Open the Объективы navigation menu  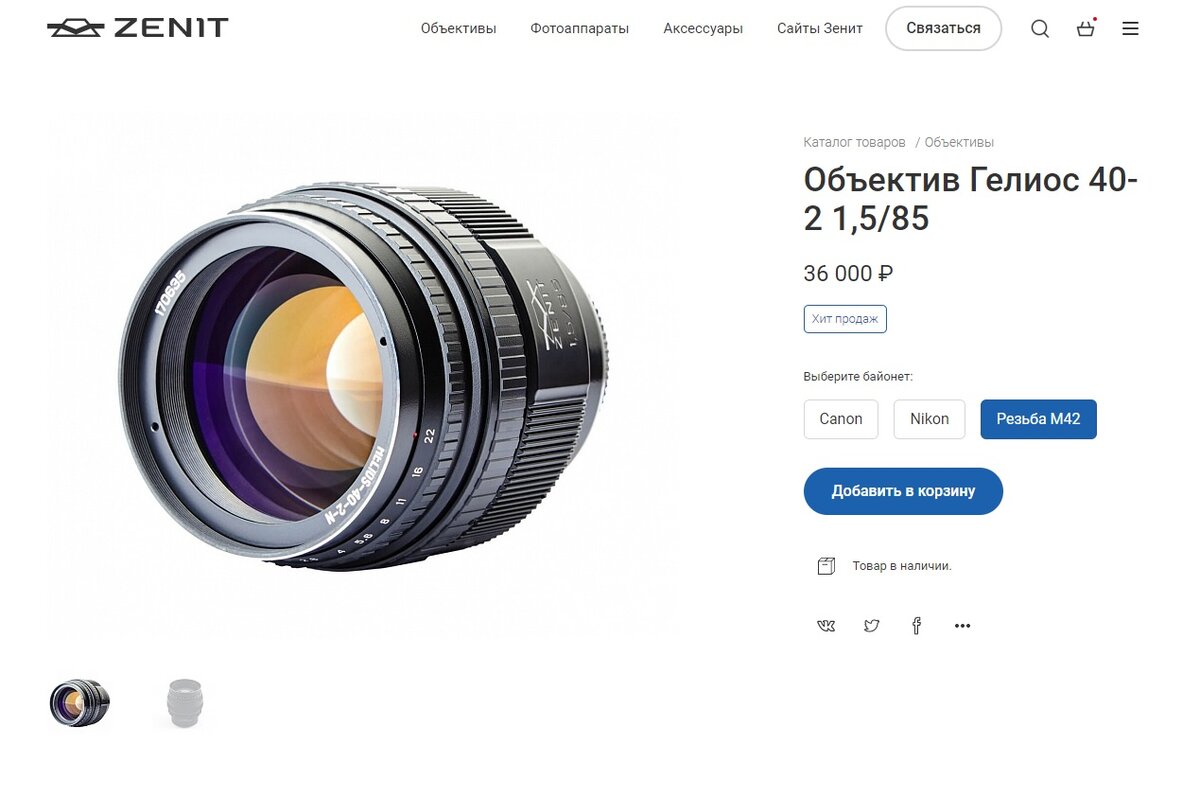coord(458,28)
